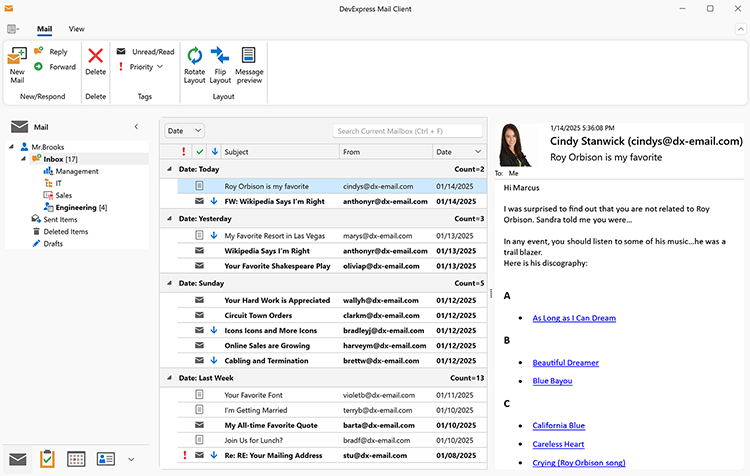750x476 pixels.
Task: Select the Sent Items folder
Action: click(60, 219)
